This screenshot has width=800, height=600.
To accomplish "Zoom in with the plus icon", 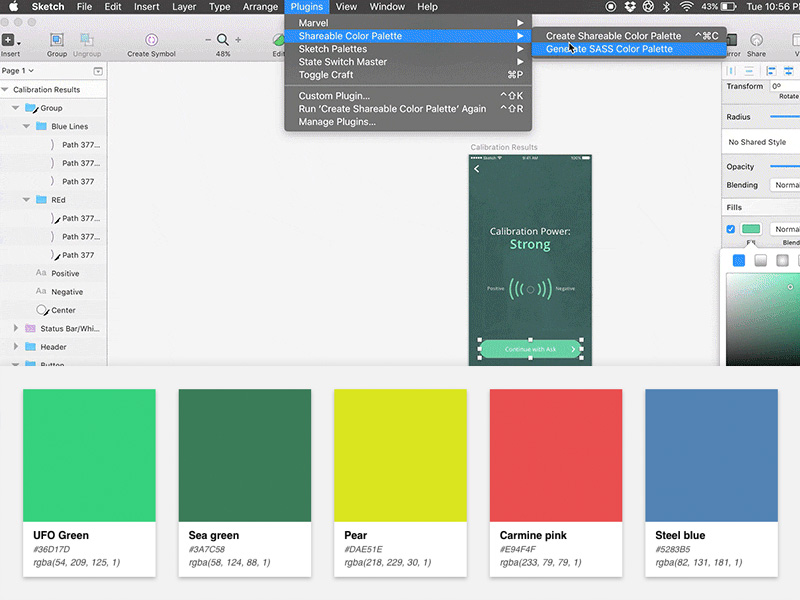I will 238,39.
